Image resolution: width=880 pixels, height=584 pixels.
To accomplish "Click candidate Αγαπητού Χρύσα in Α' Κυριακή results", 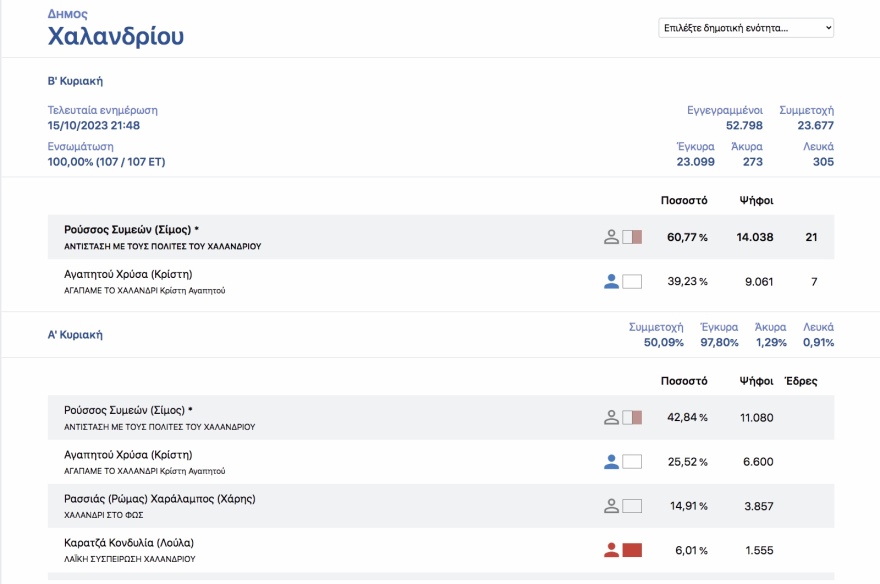I will point(127,455).
